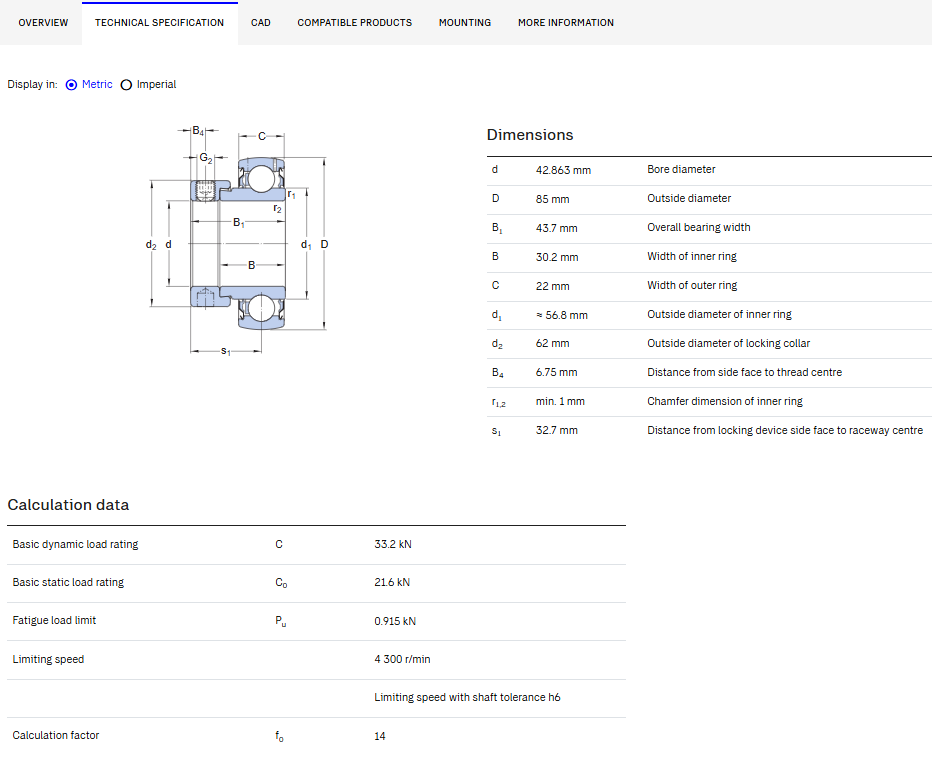932x760 pixels.
Task: Click the bearing cross-section diagram
Action: (238, 241)
